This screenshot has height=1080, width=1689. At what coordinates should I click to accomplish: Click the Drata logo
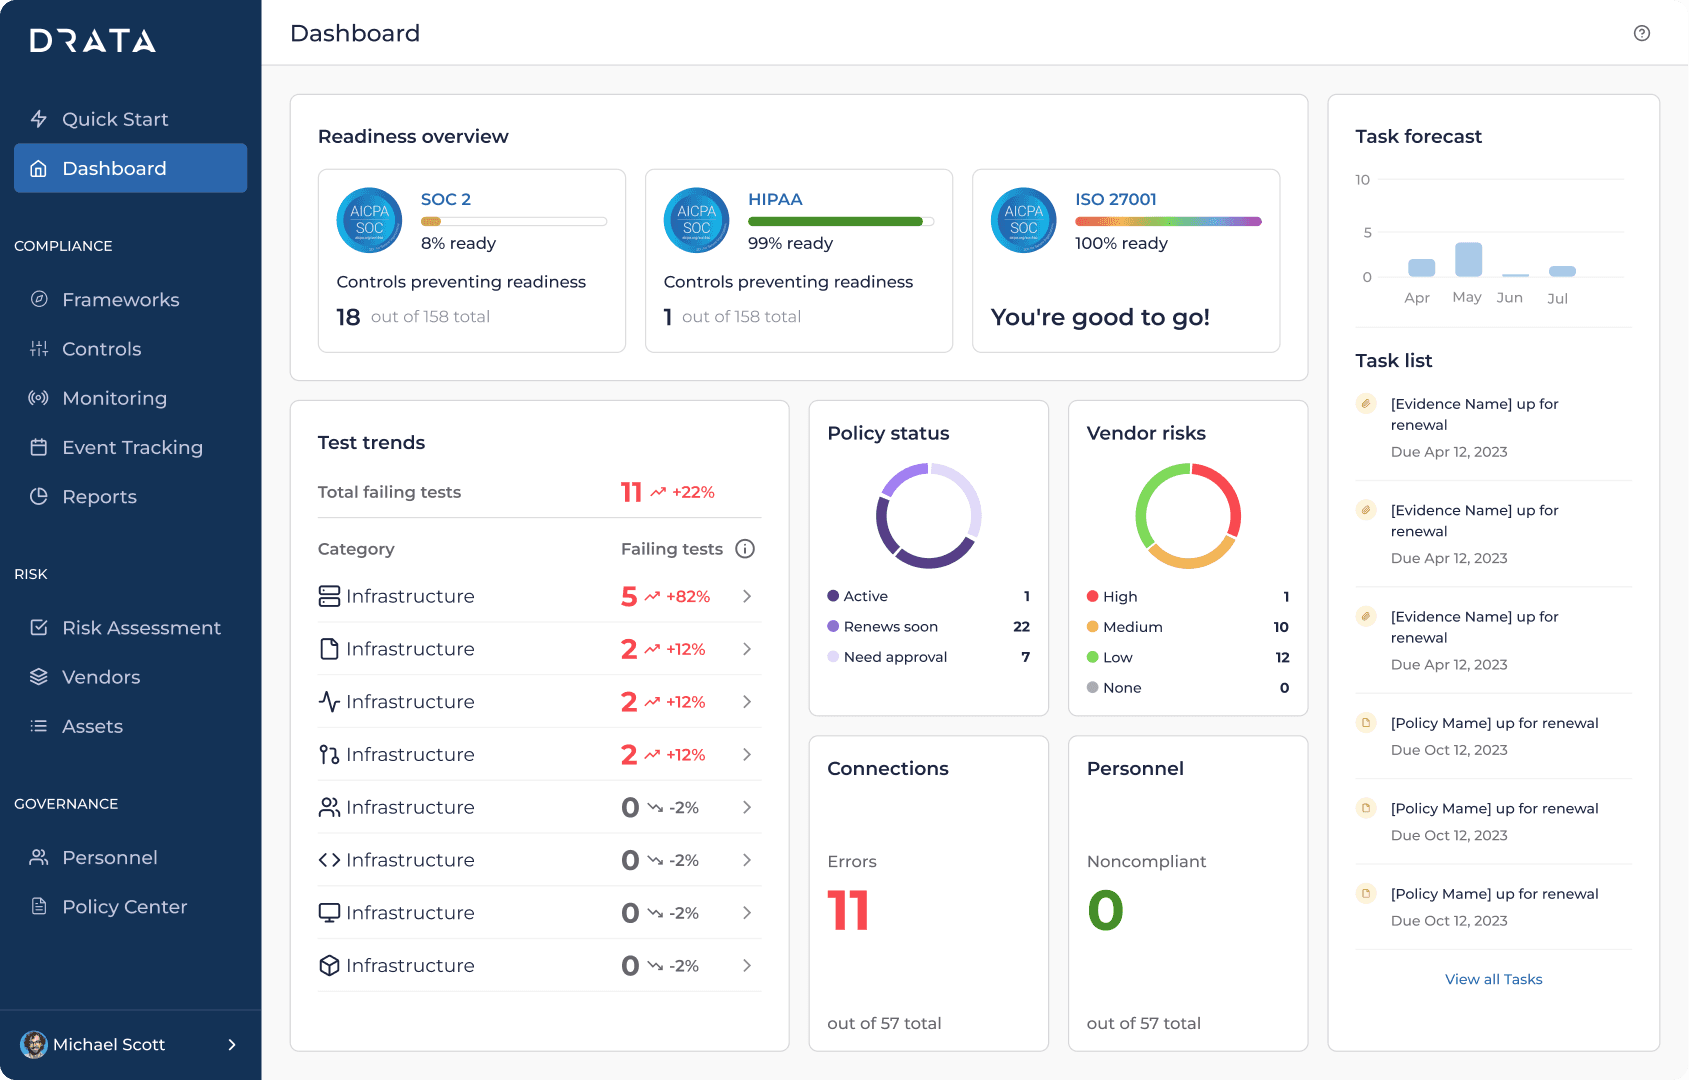tap(93, 41)
